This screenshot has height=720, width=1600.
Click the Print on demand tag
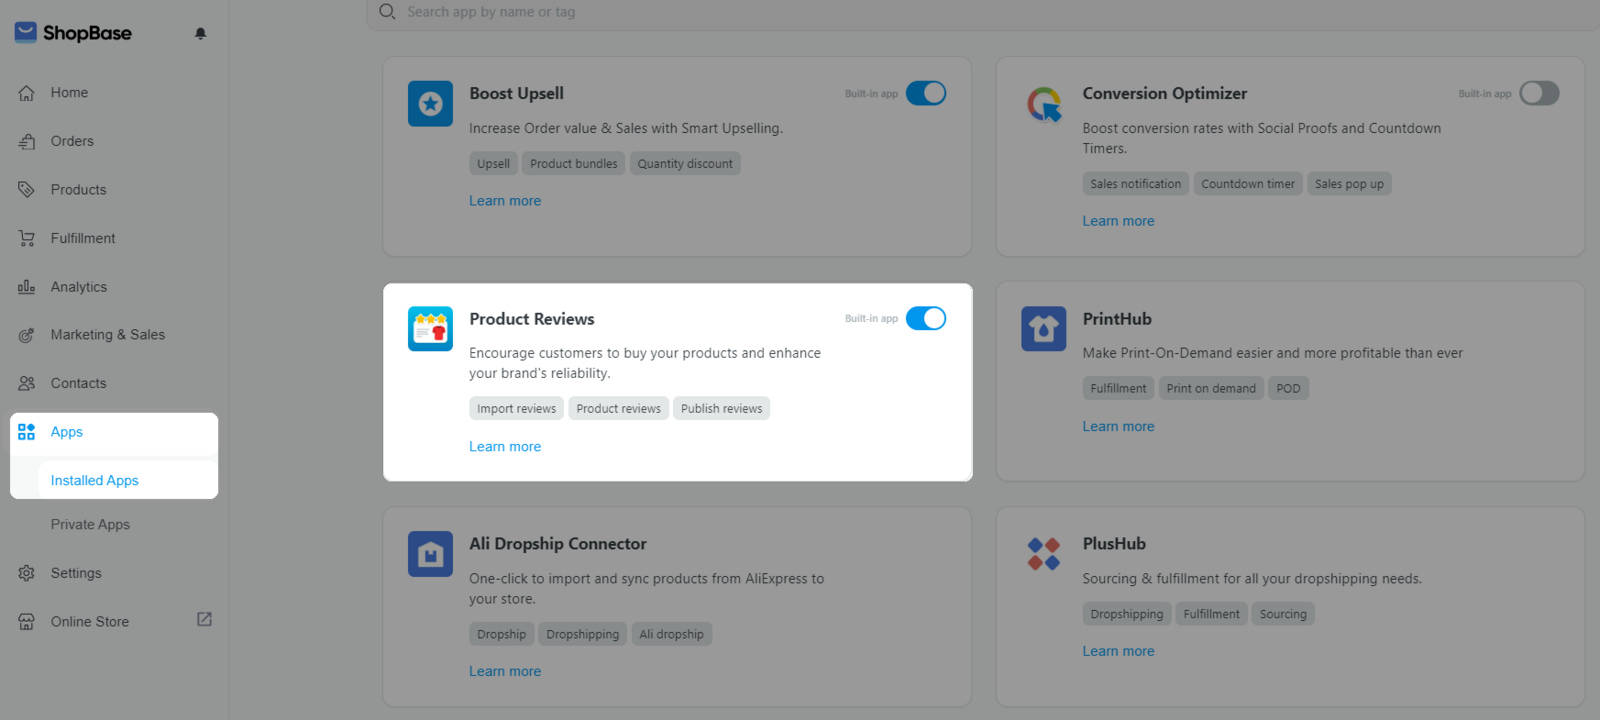[1211, 389]
